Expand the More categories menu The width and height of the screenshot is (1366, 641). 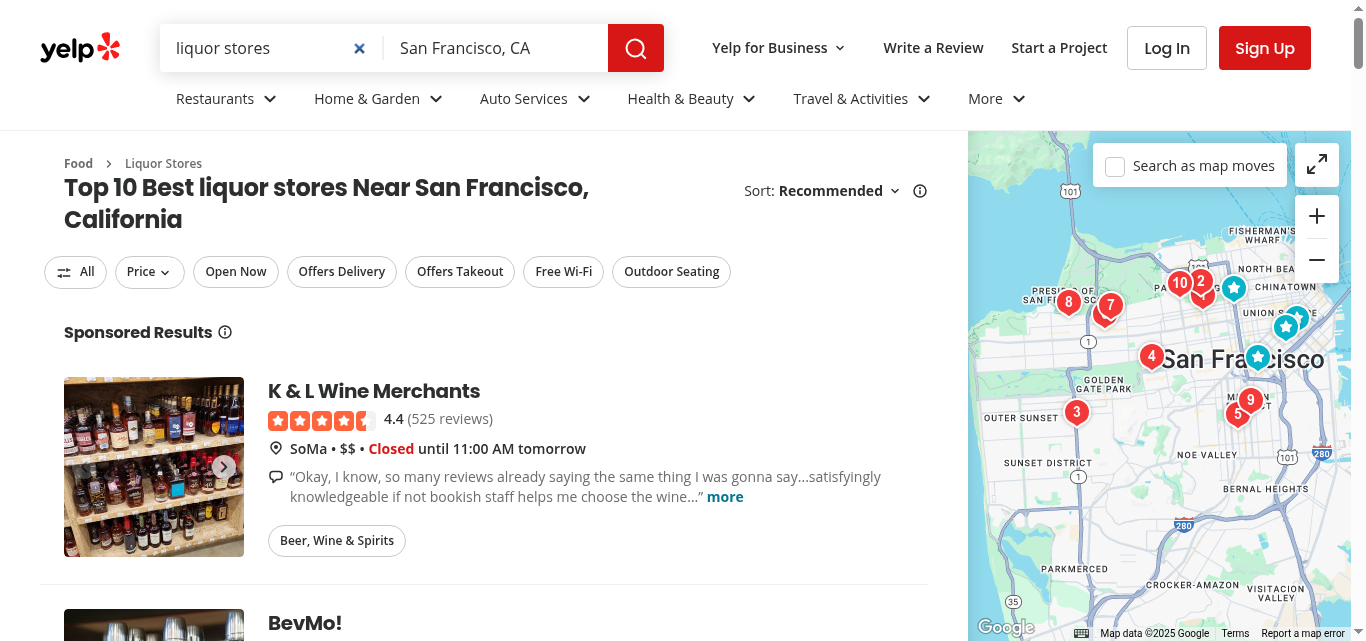[997, 99]
